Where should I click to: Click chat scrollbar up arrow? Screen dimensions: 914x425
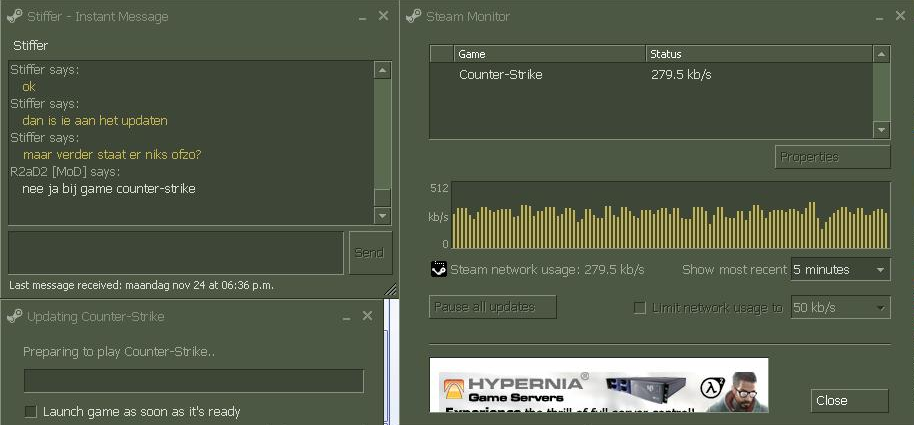(382, 71)
